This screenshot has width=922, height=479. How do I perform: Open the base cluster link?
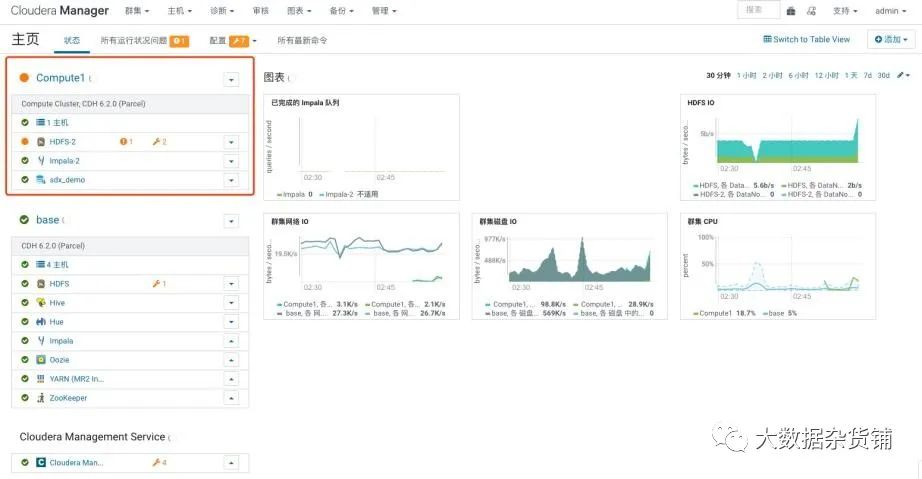click(47, 220)
